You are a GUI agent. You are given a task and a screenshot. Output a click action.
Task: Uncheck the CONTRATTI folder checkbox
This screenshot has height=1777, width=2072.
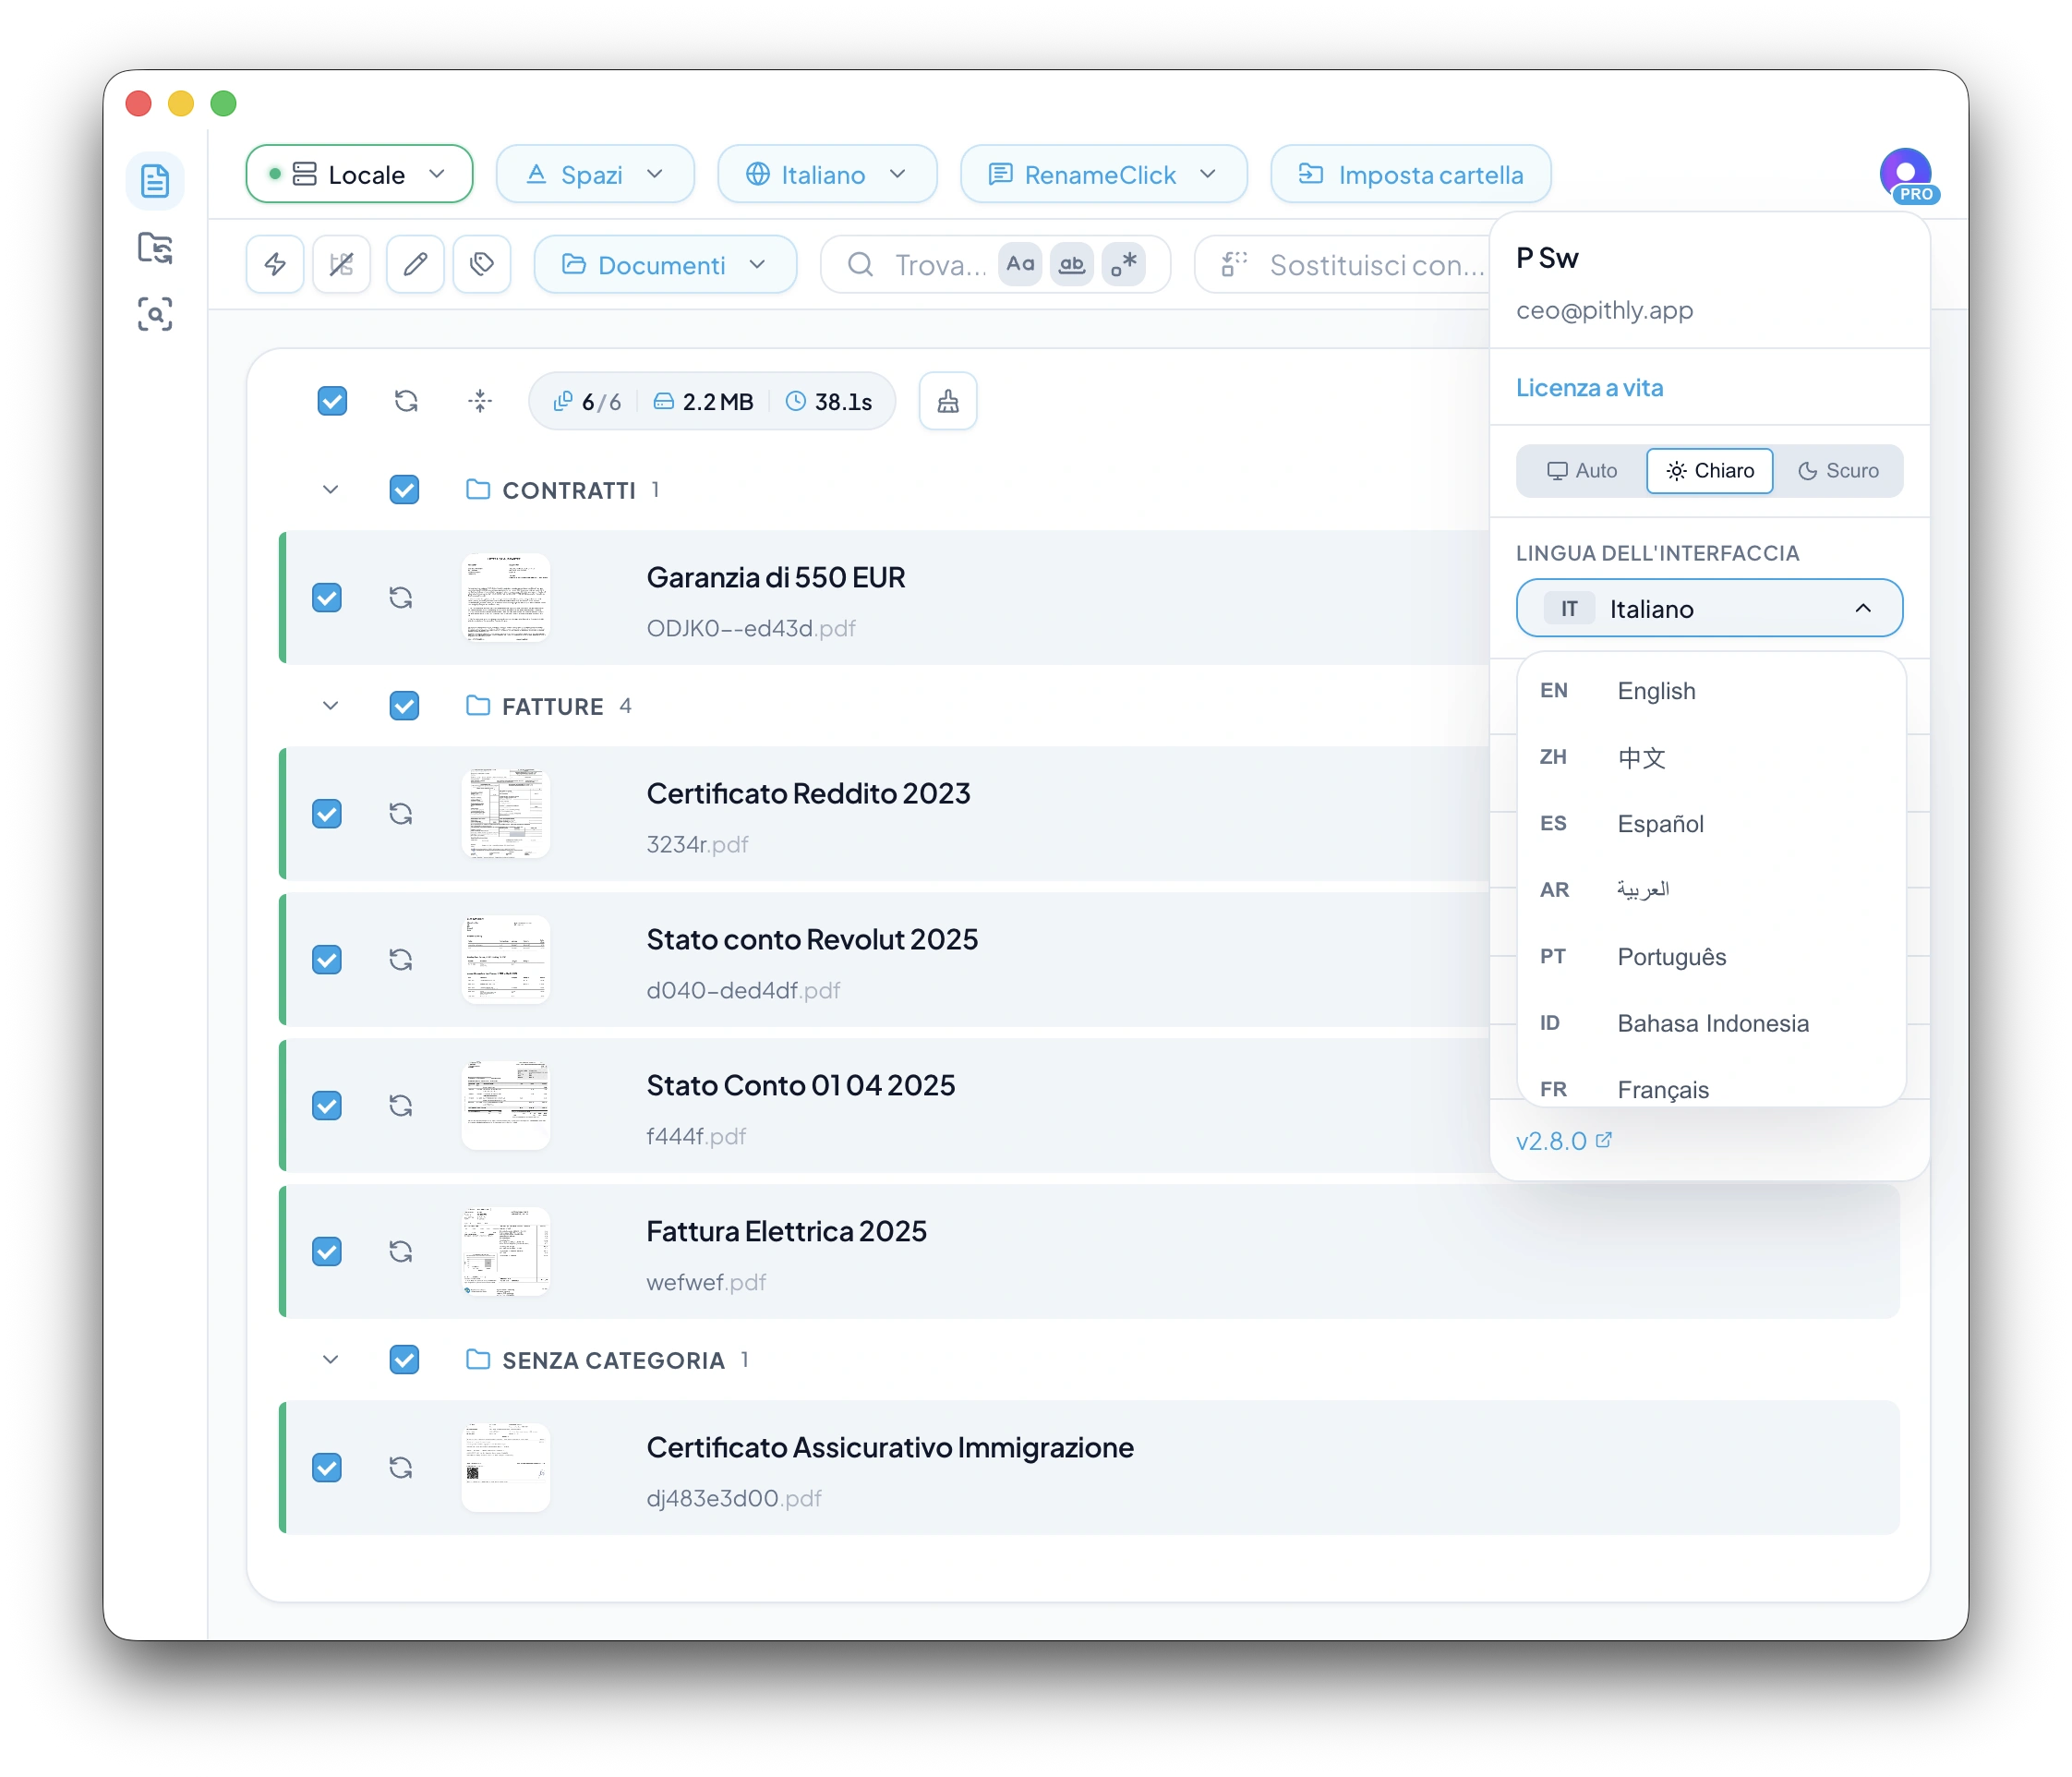pyautogui.click(x=404, y=490)
